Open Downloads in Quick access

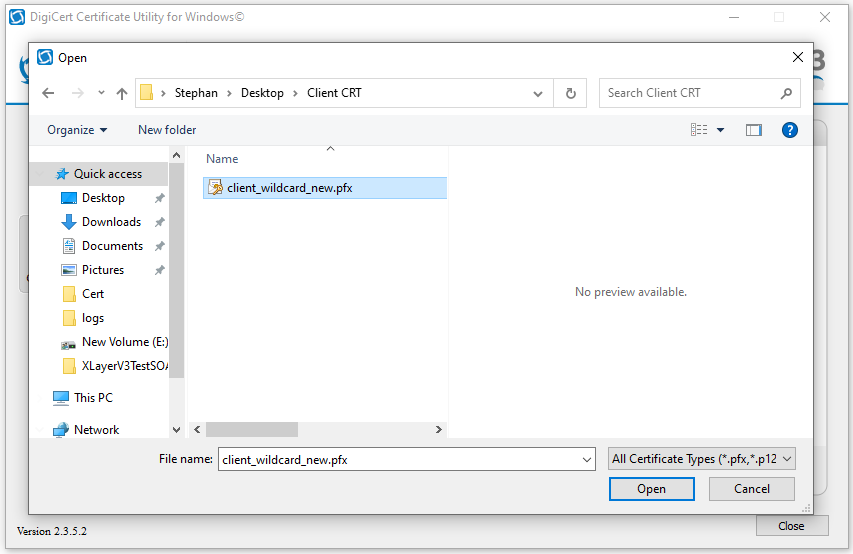(112, 222)
